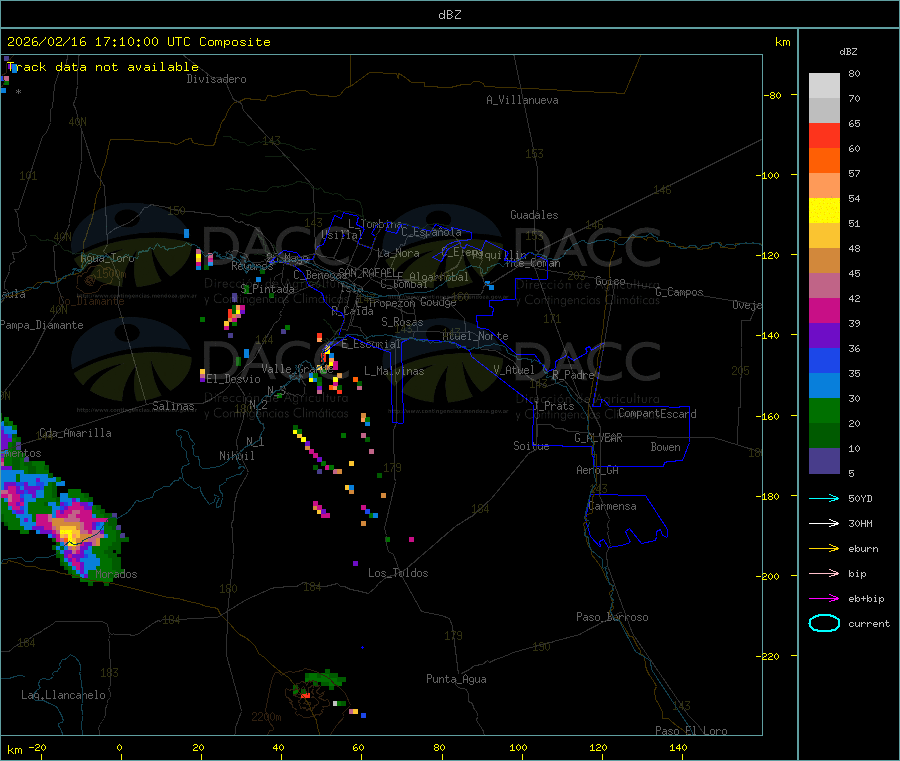
Task: Click the G_Campos map label
Action: click(x=679, y=292)
